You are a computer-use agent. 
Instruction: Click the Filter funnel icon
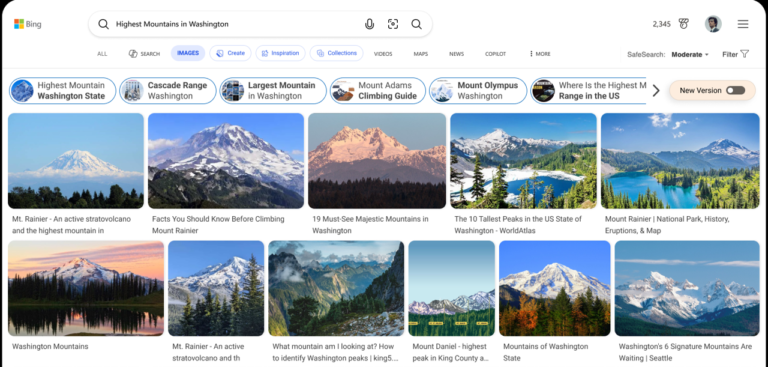744,54
